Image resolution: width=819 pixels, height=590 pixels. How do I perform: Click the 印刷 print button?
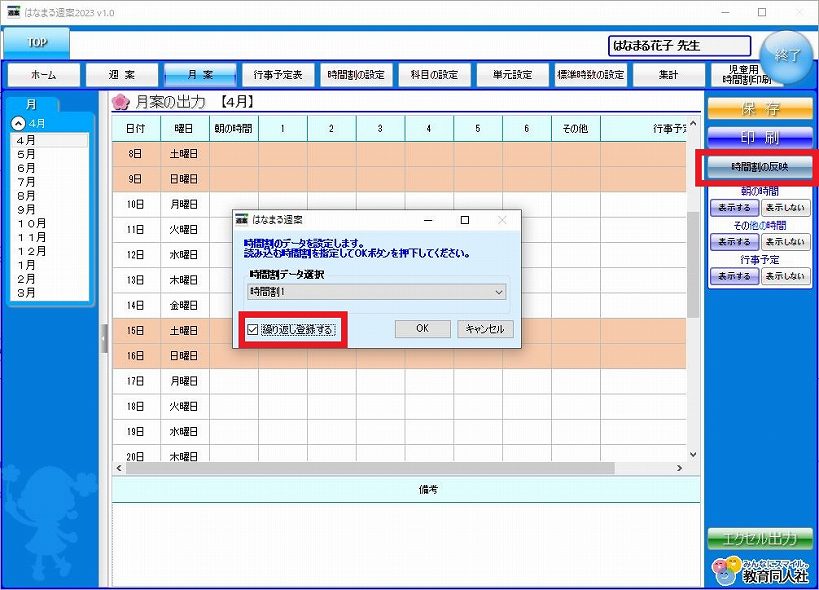pyautogui.click(x=760, y=137)
